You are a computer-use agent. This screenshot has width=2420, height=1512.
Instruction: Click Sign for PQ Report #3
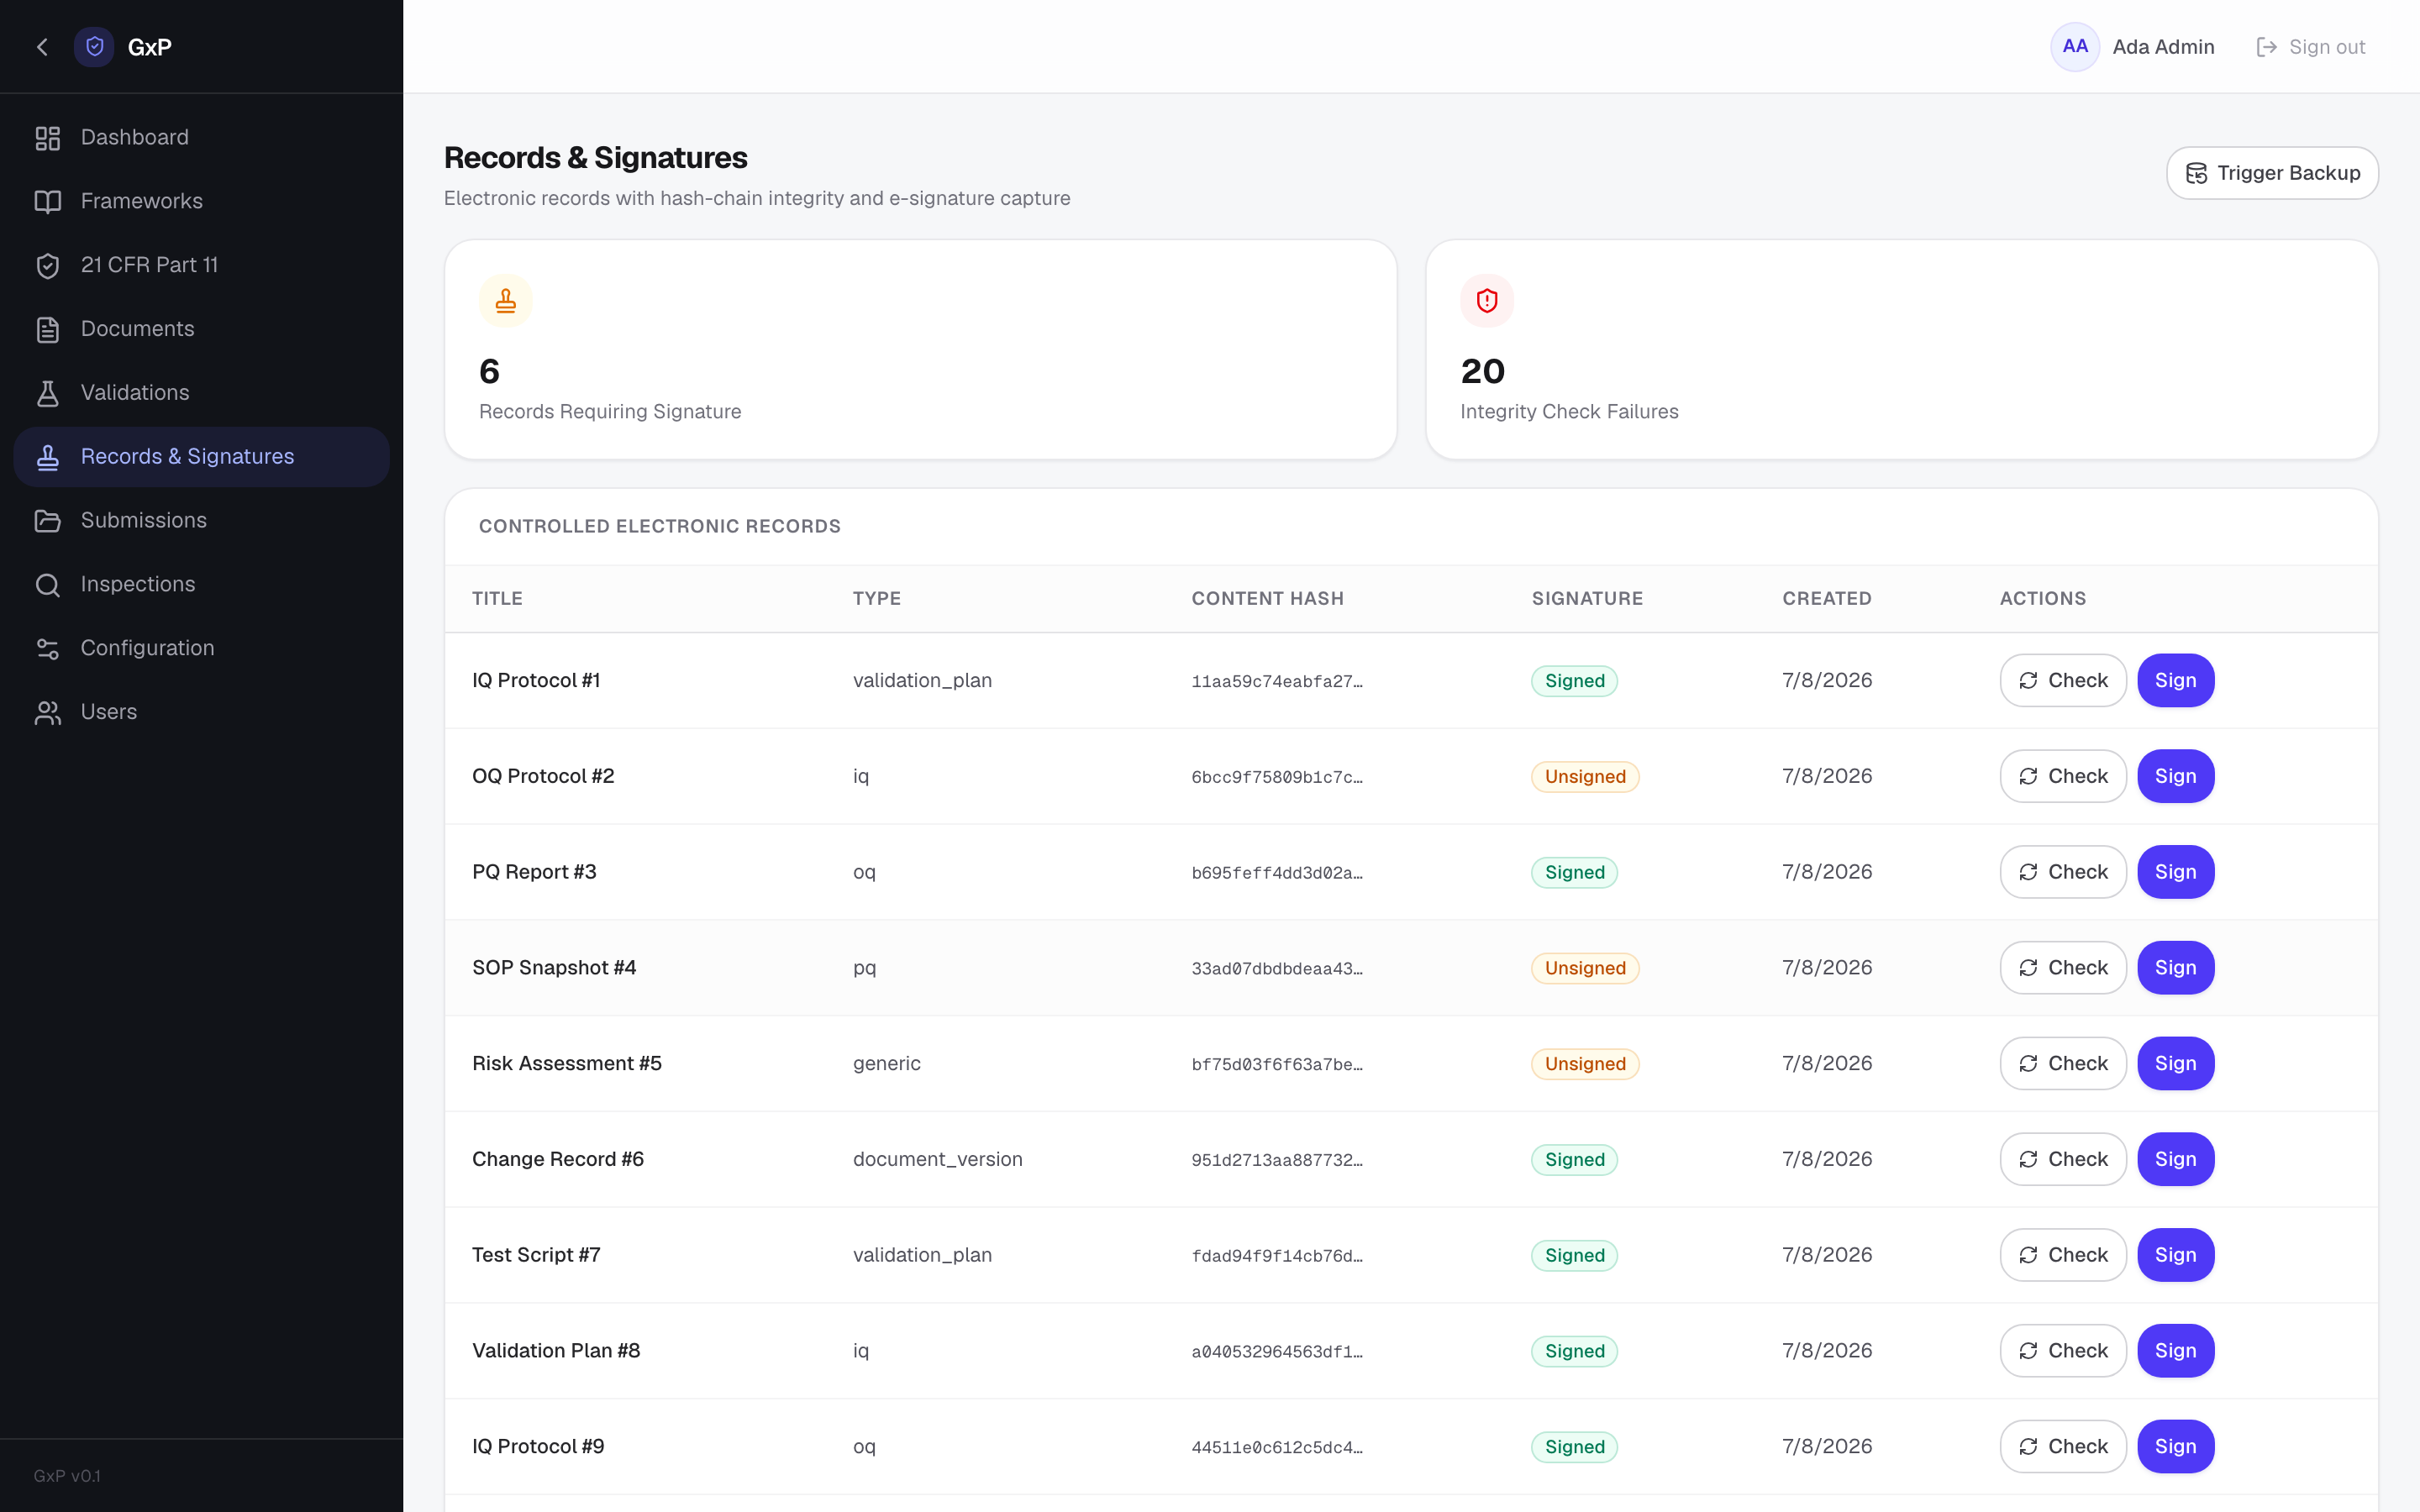[2175, 873]
